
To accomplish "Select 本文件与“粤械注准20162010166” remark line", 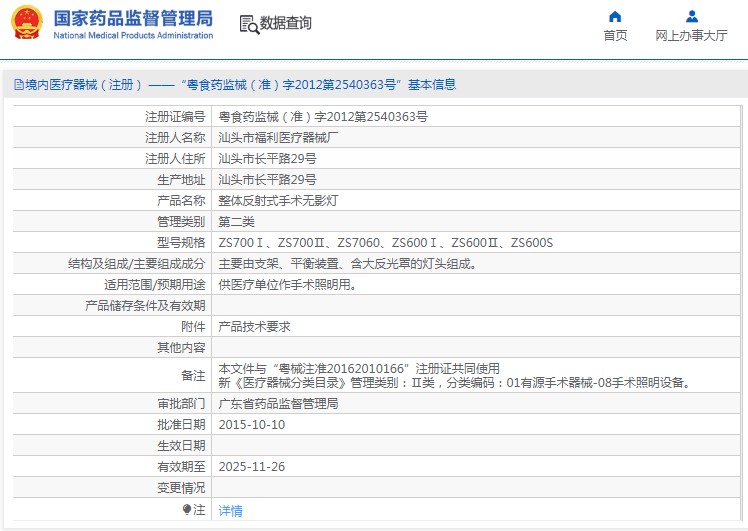I will (x=359, y=369).
